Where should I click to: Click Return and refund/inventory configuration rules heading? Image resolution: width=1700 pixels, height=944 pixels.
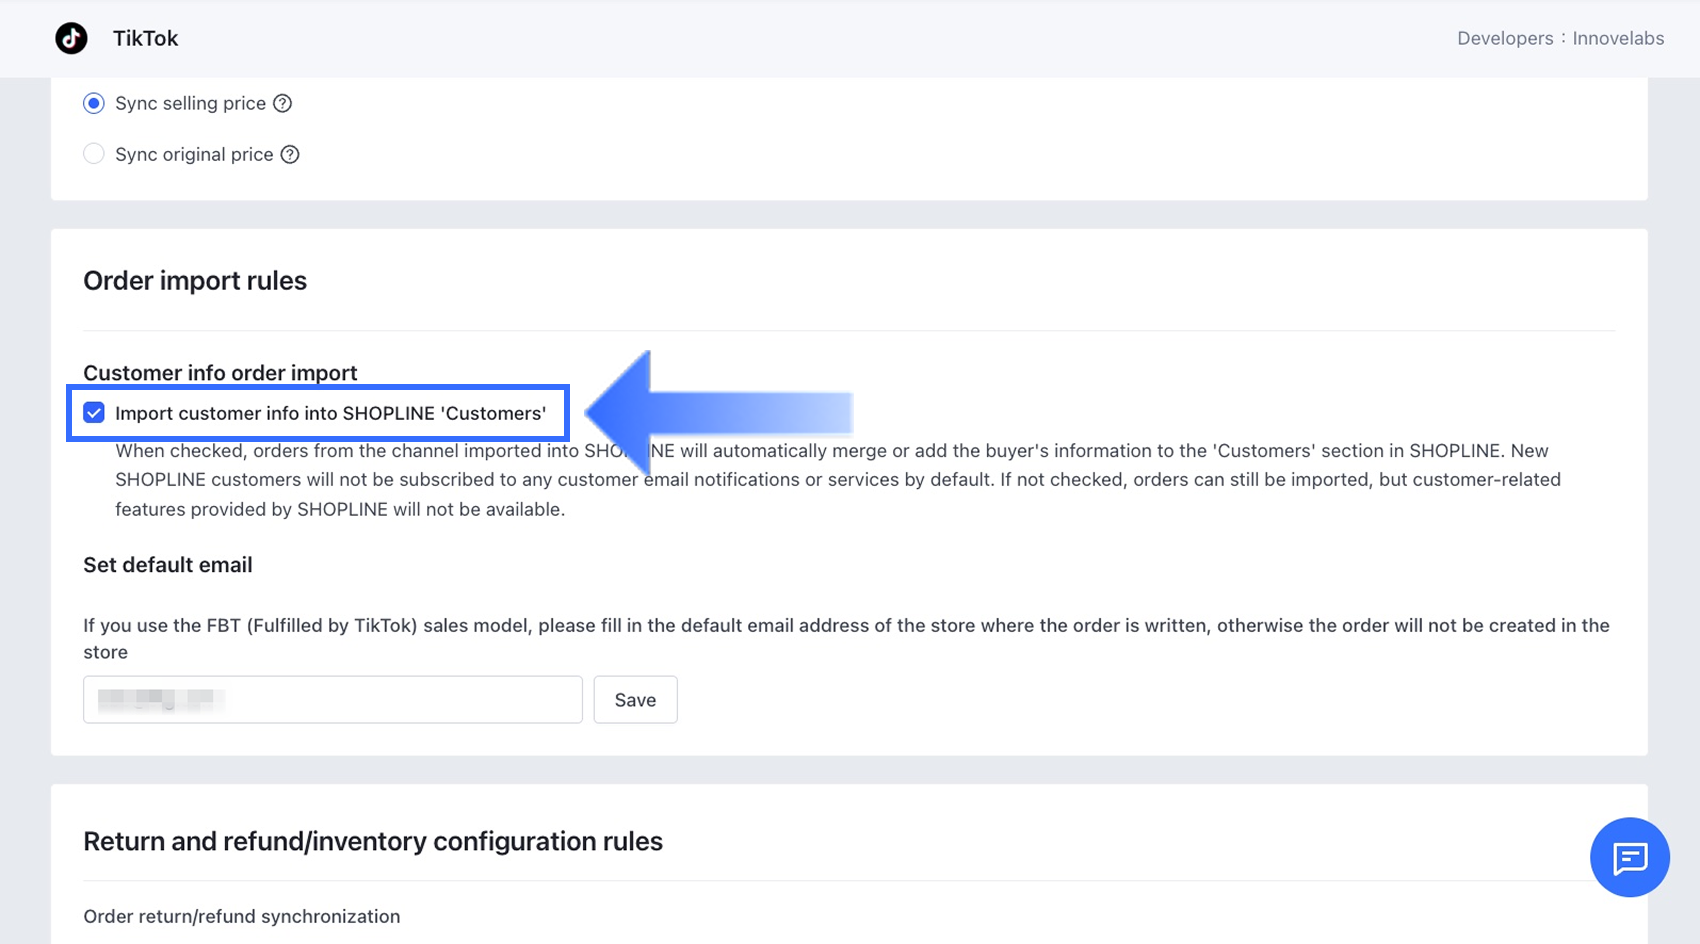pyautogui.click(x=373, y=842)
